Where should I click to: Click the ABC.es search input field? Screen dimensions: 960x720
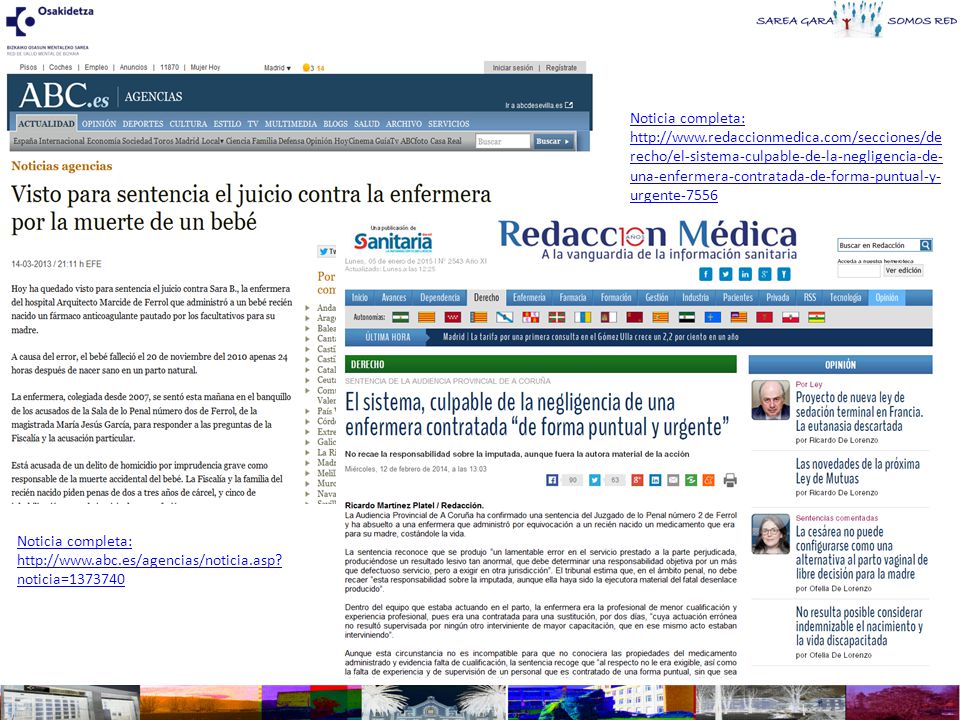tap(503, 141)
